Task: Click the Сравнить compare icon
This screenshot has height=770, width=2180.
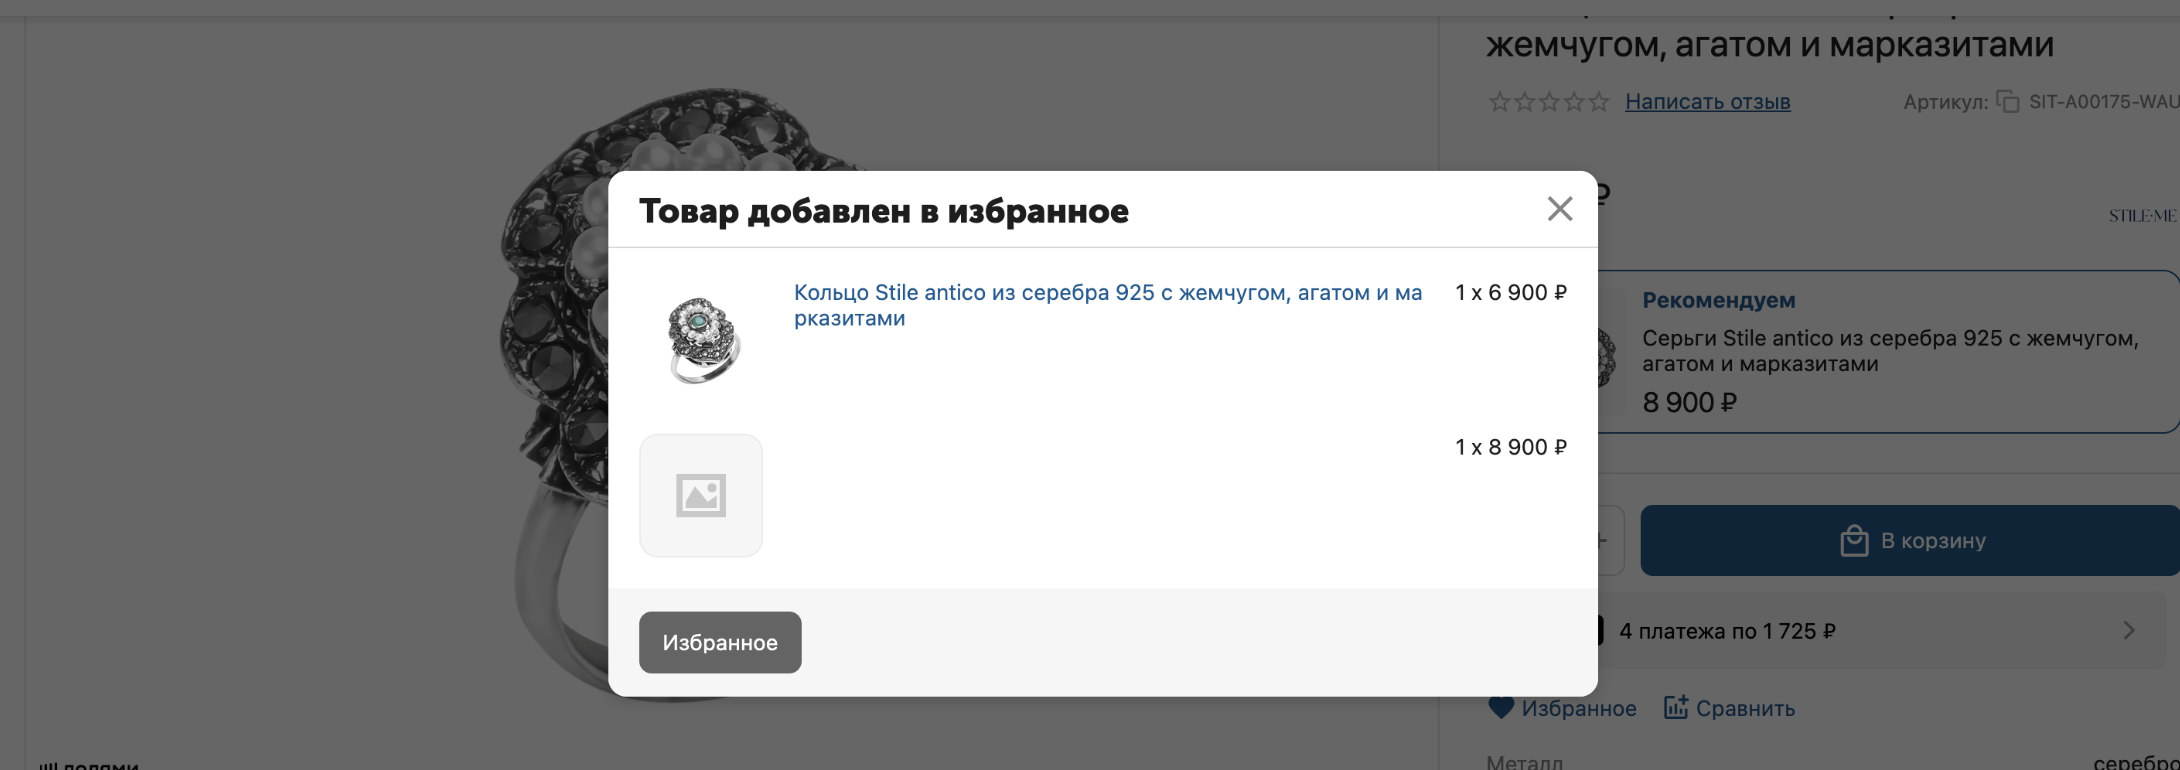Action: click(x=1676, y=707)
